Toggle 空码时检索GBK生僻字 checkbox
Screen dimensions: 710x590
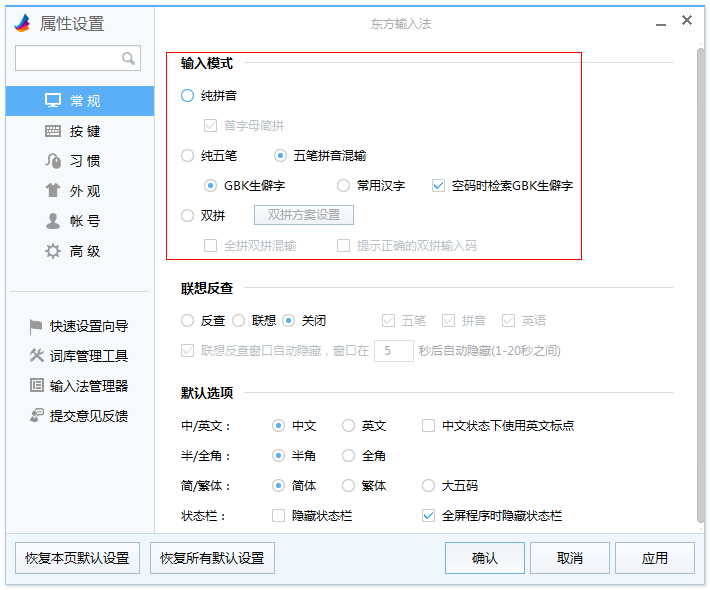coord(438,186)
